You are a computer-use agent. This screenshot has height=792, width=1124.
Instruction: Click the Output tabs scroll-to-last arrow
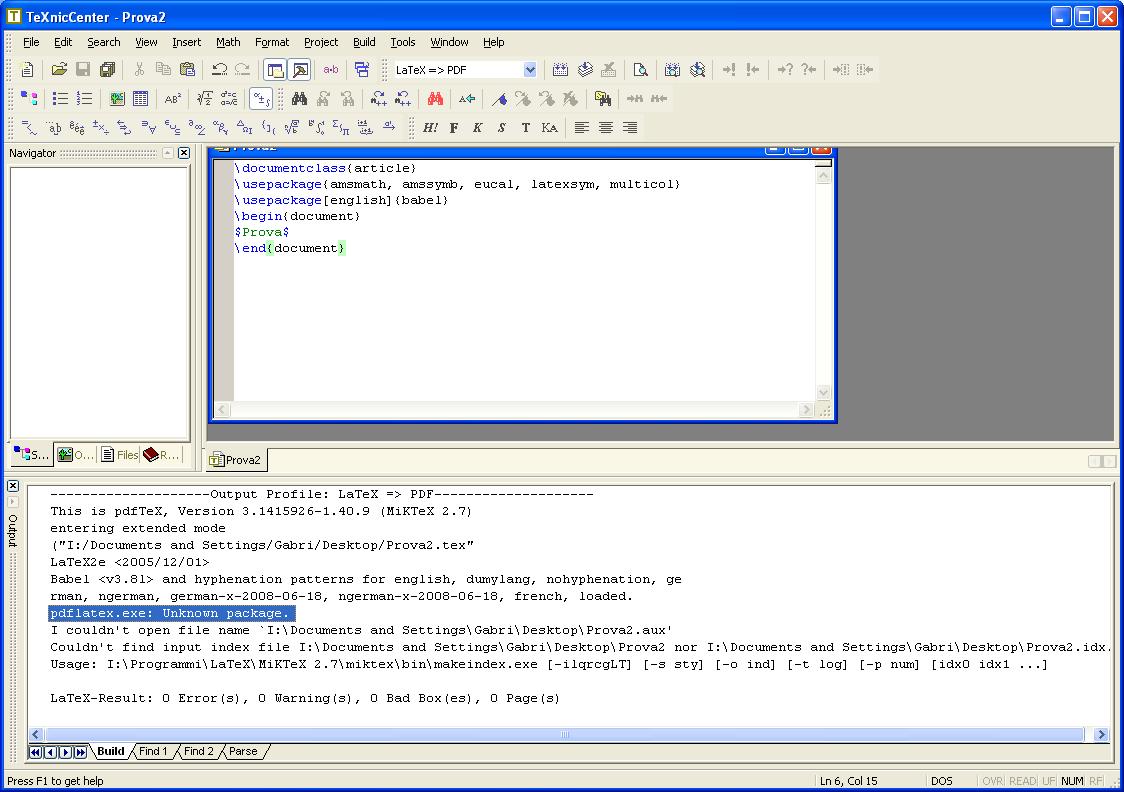coord(80,752)
